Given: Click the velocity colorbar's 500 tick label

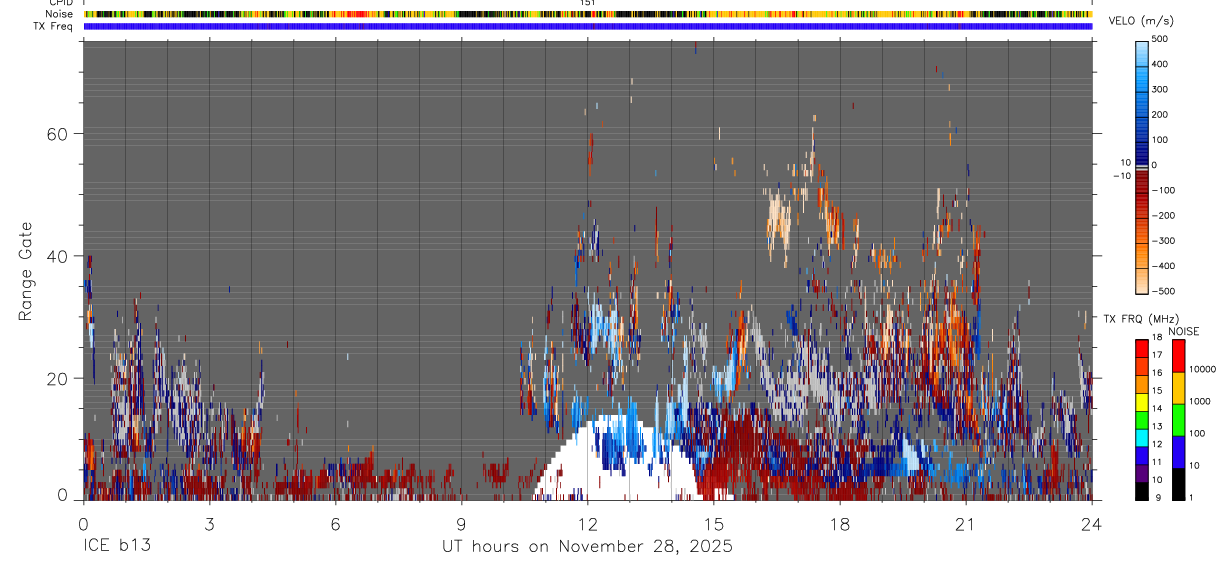Looking at the screenshot, I should pyautogui.click(x=1160, y=39).
